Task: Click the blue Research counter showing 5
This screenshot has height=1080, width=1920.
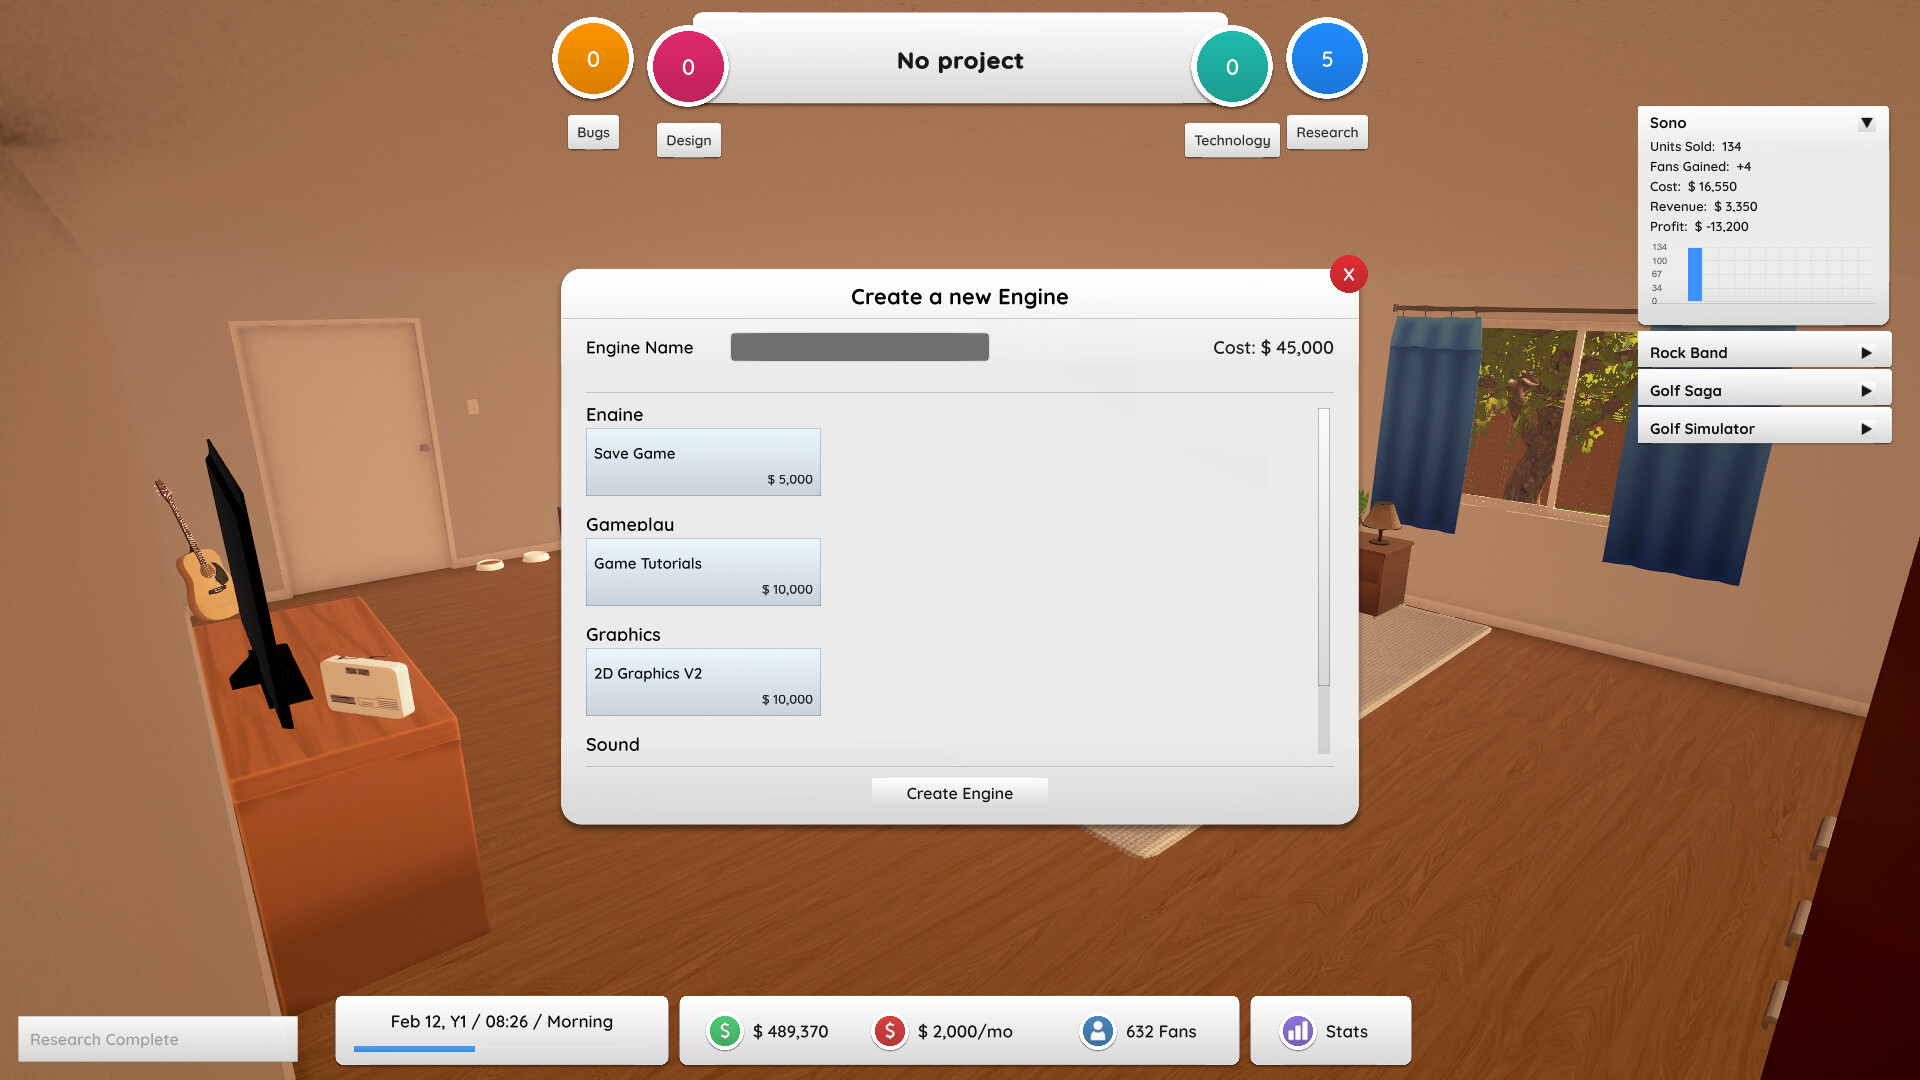Action: [1326, 59]
